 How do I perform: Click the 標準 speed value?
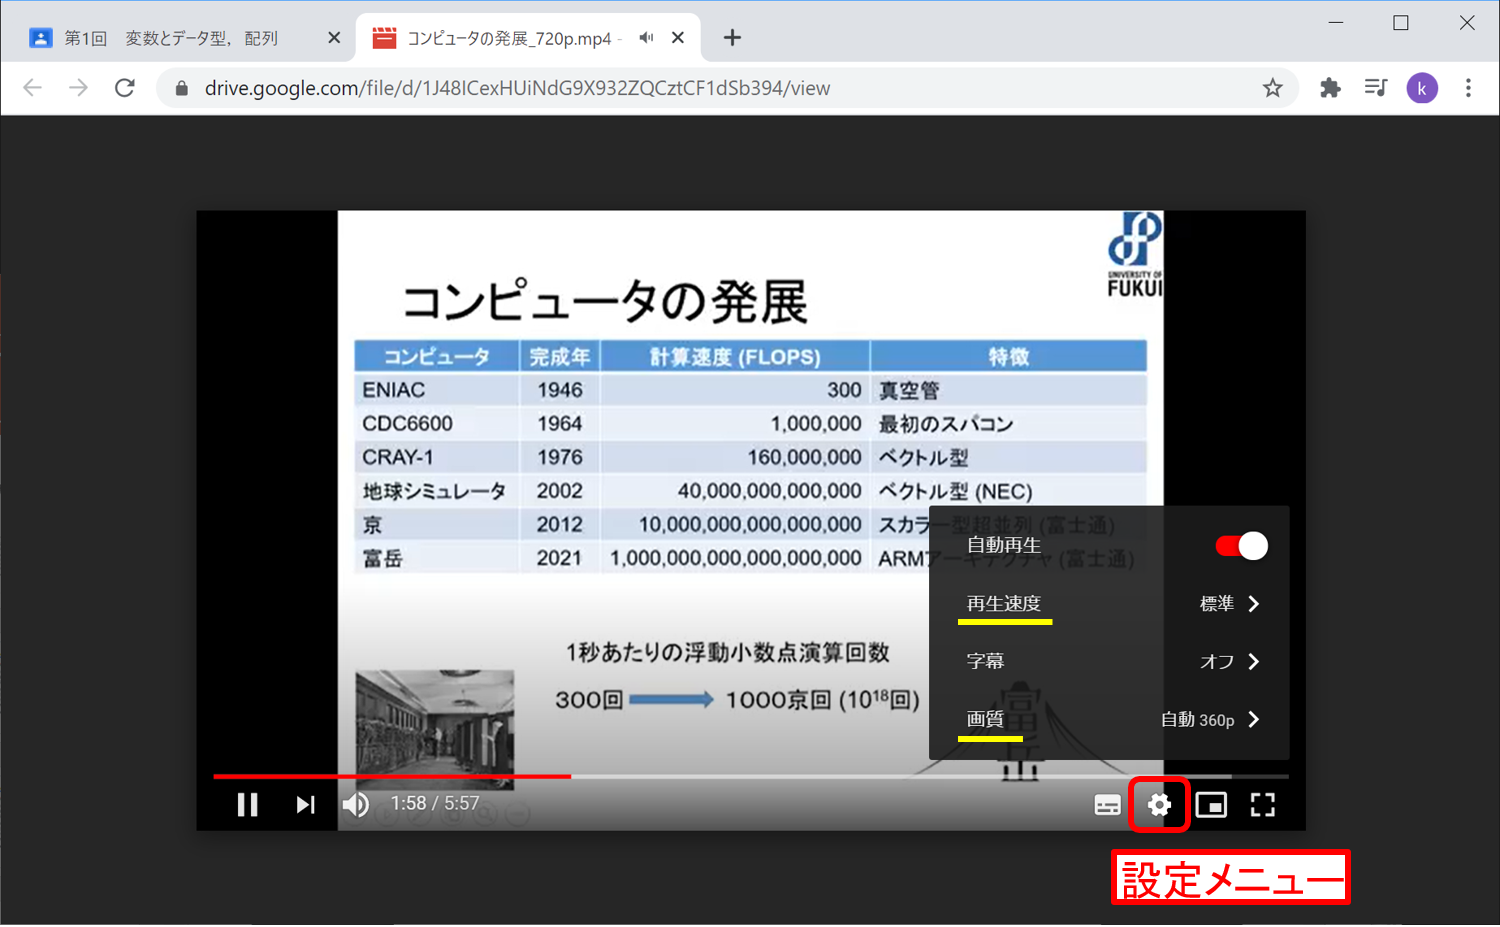tap(1217, 604)
